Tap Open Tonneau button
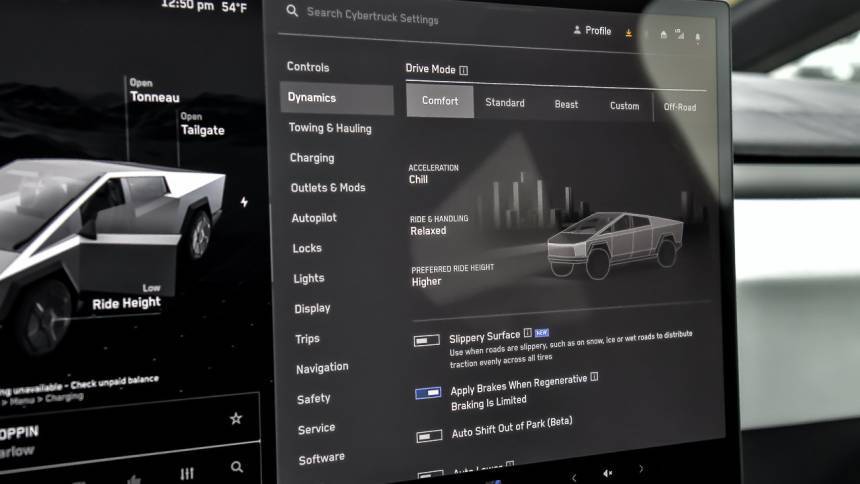Viewport: 860px width, 484px height. tap(155, 91)
